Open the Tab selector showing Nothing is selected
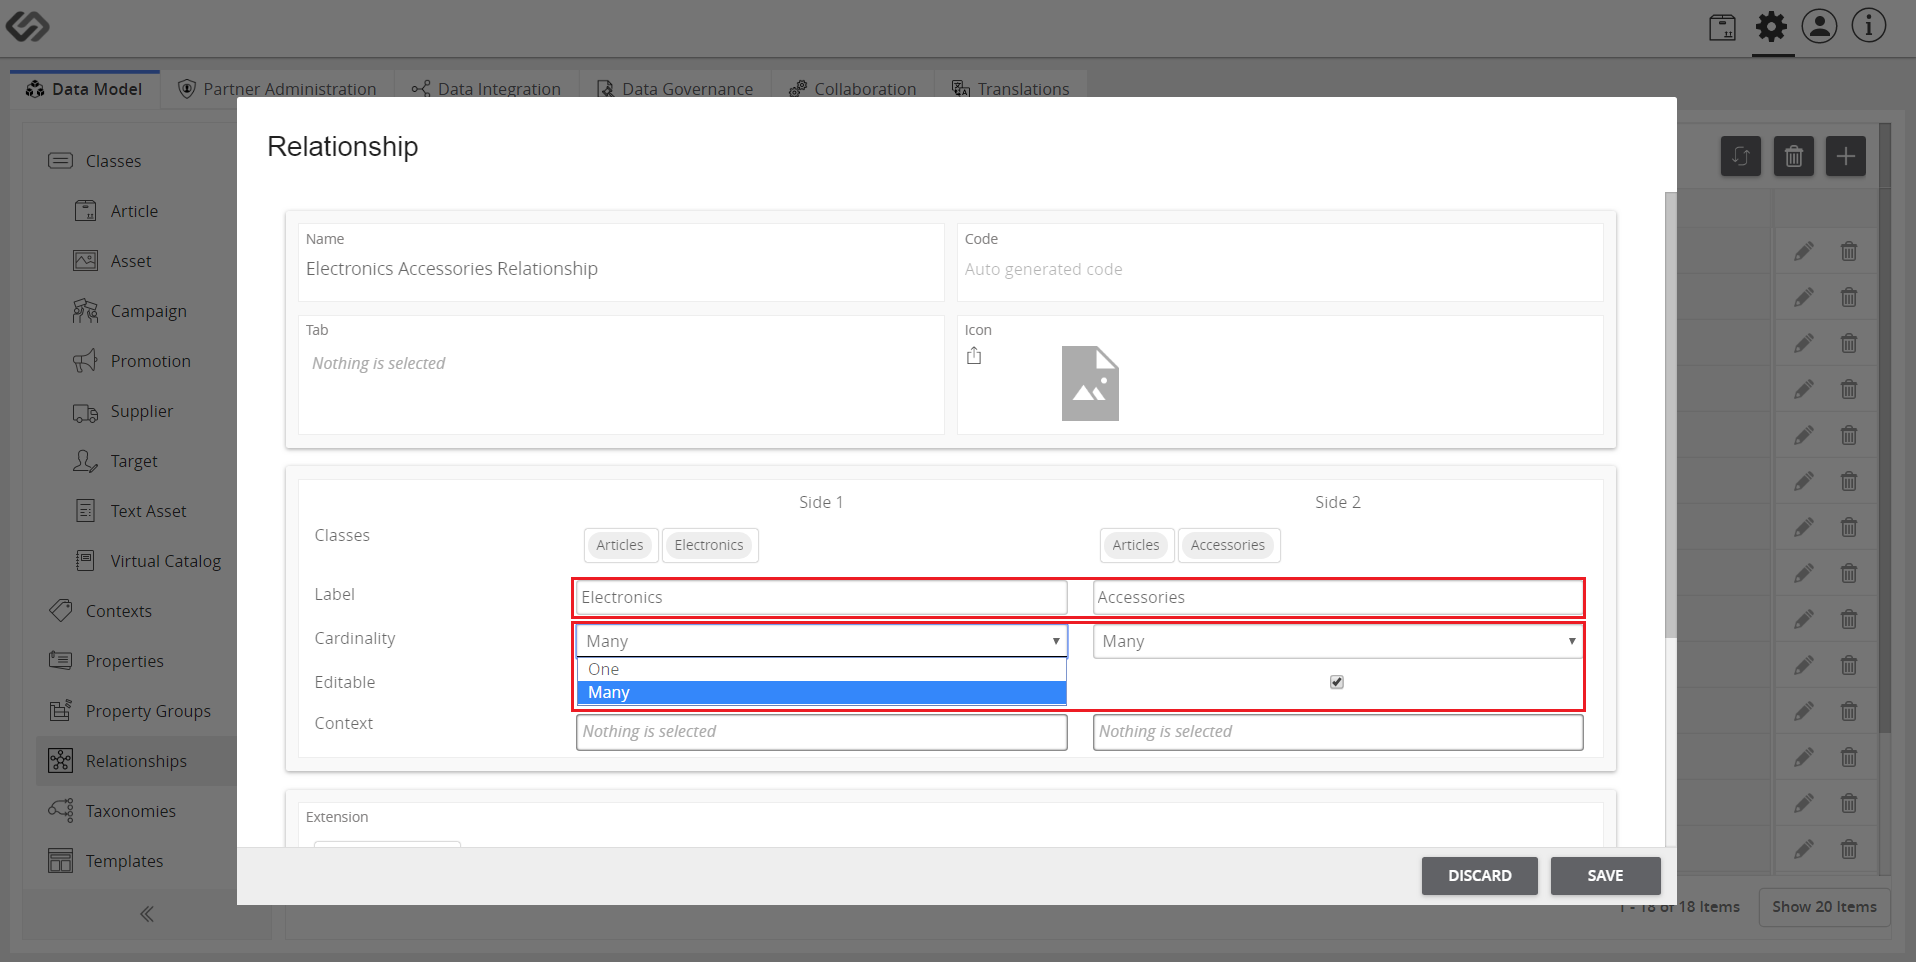This screenshot has height=962, width=1916. tap(621, 364)
